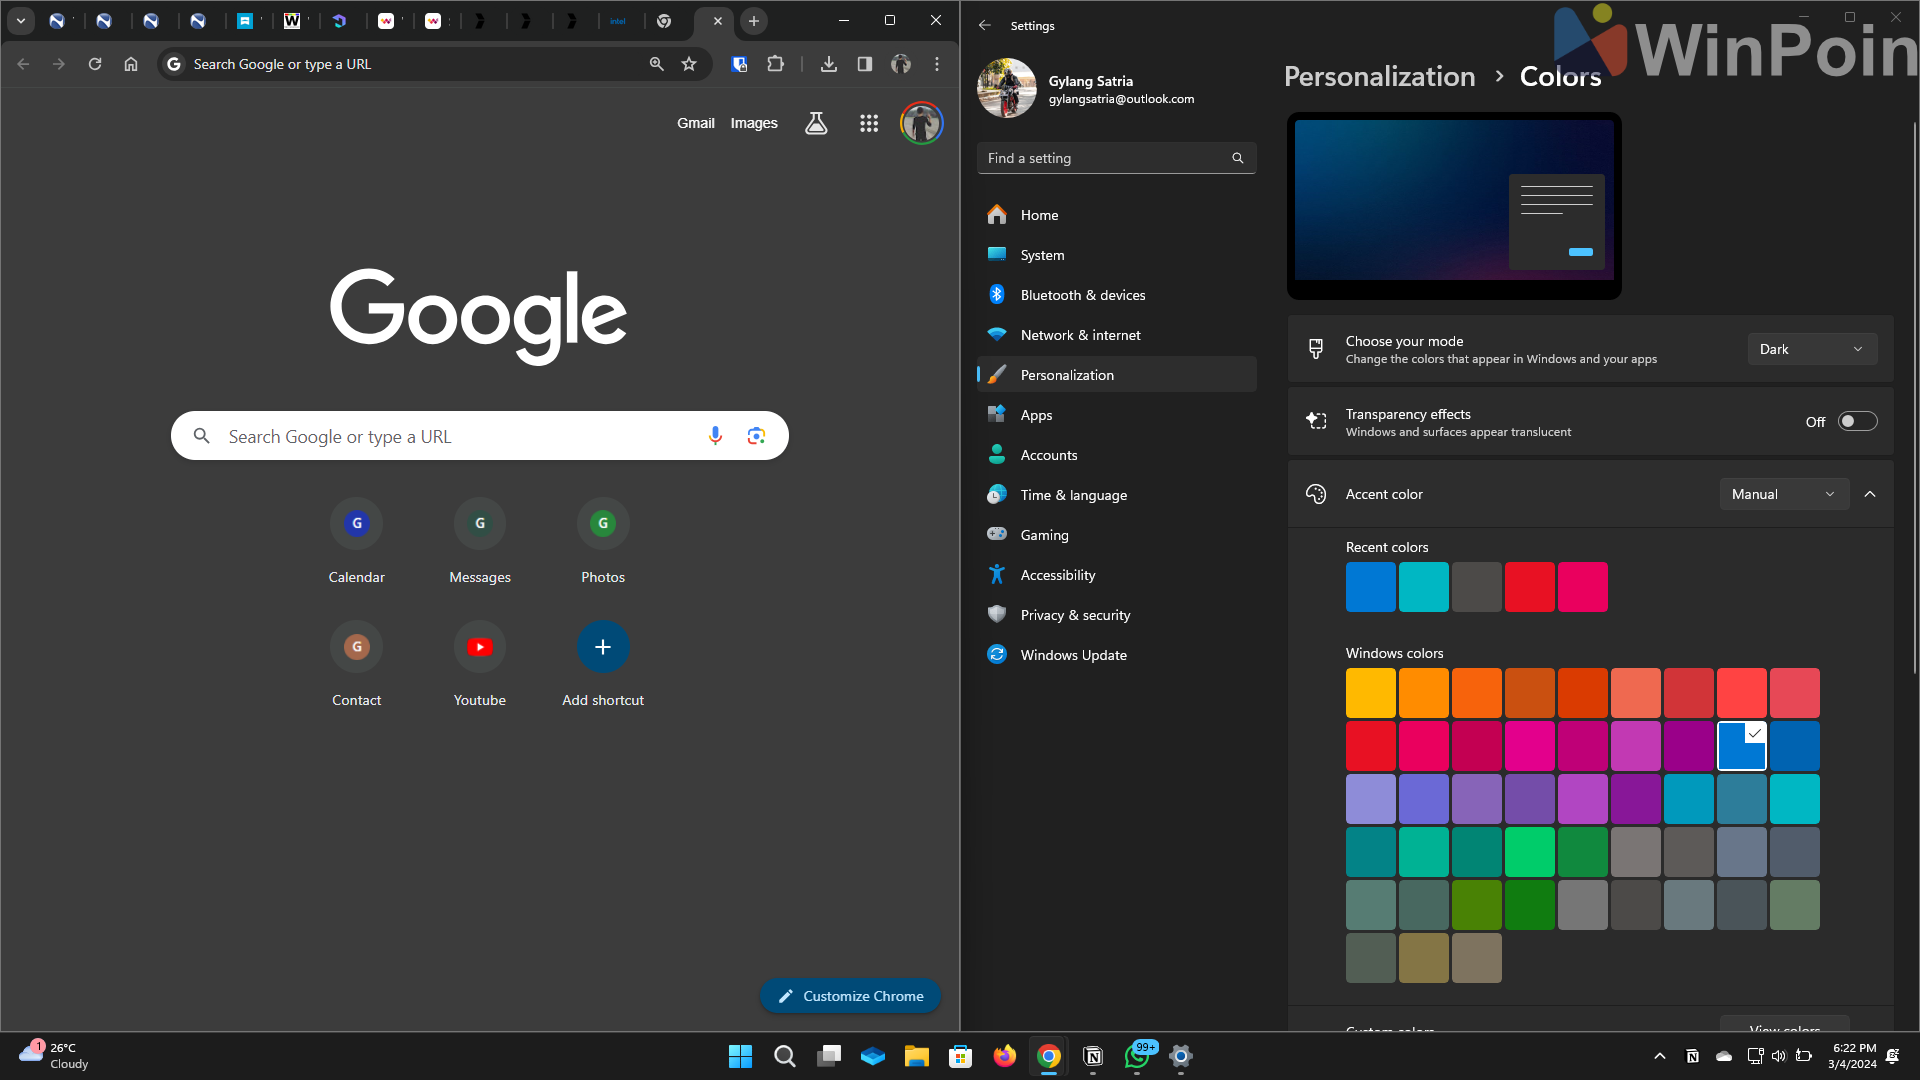
Task: Open the Accent color Manual dropdown
Action: pos(1783,494)
